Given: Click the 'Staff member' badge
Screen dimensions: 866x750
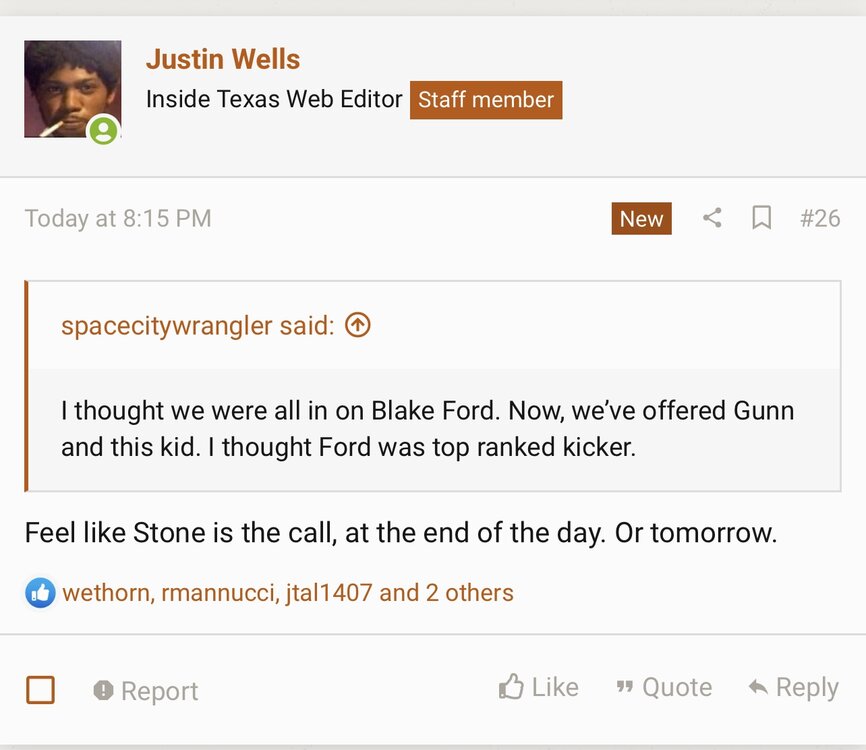Looking at the screenshot, I should click(486, 100).
